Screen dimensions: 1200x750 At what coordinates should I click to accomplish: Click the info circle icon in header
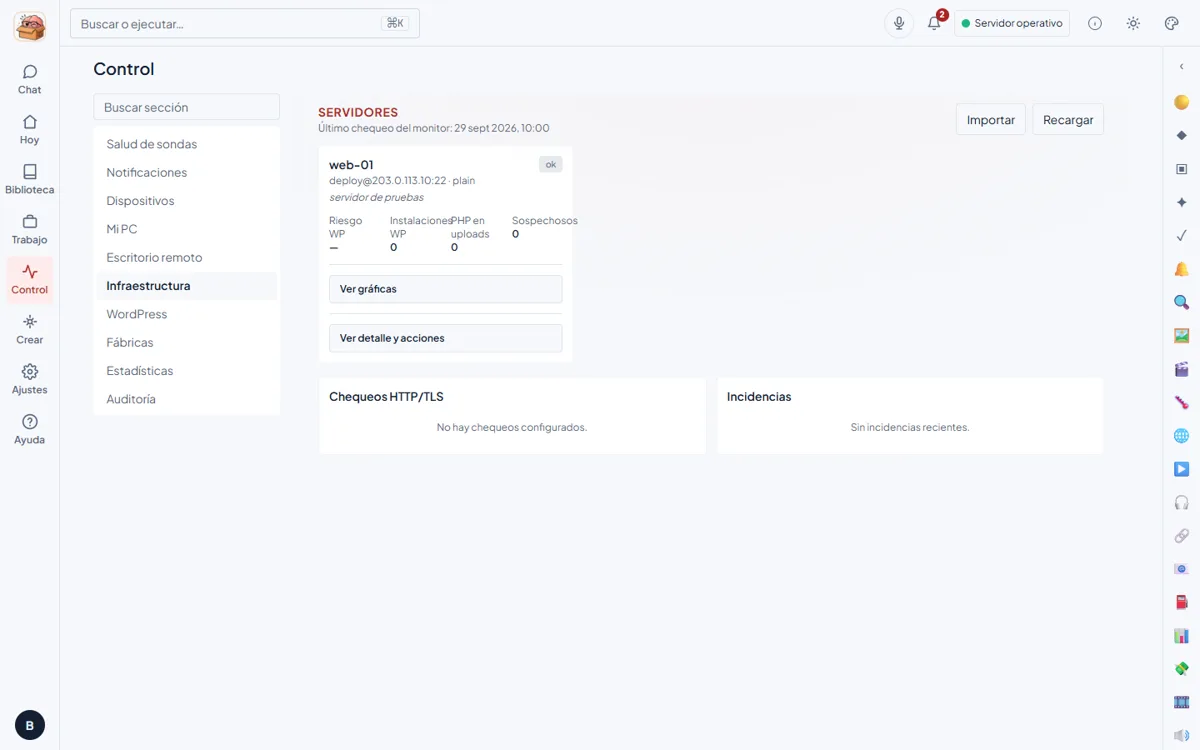pyautogui.click(x=1095, y=23)
